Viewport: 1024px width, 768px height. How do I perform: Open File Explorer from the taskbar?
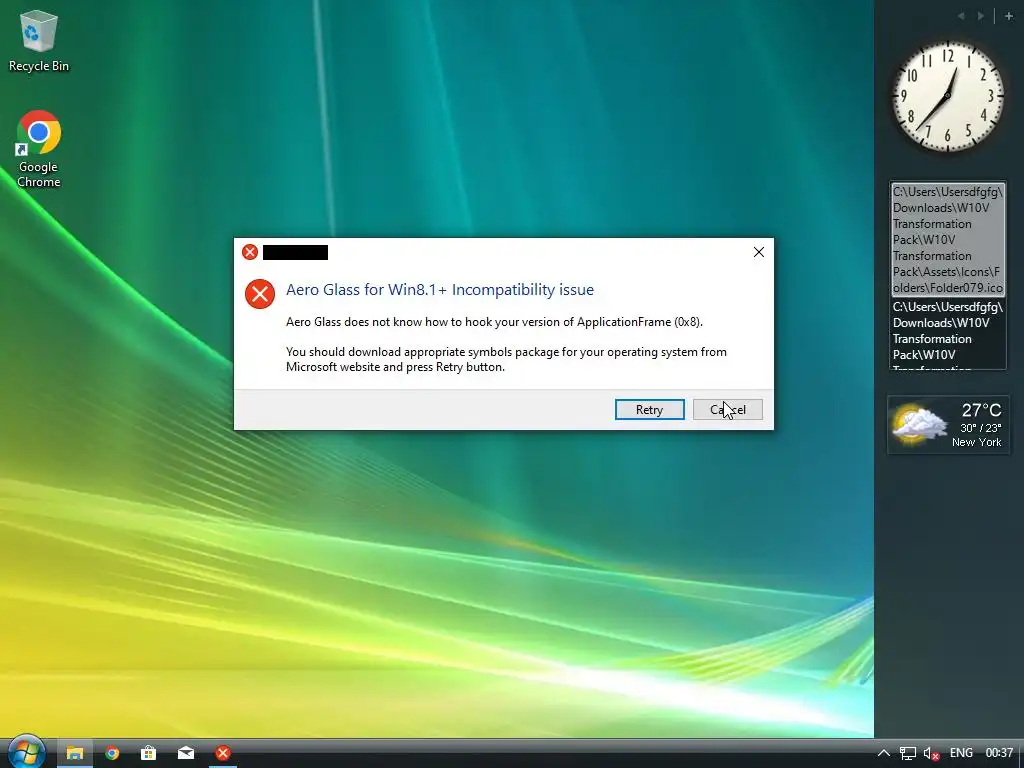pos(75,753)
